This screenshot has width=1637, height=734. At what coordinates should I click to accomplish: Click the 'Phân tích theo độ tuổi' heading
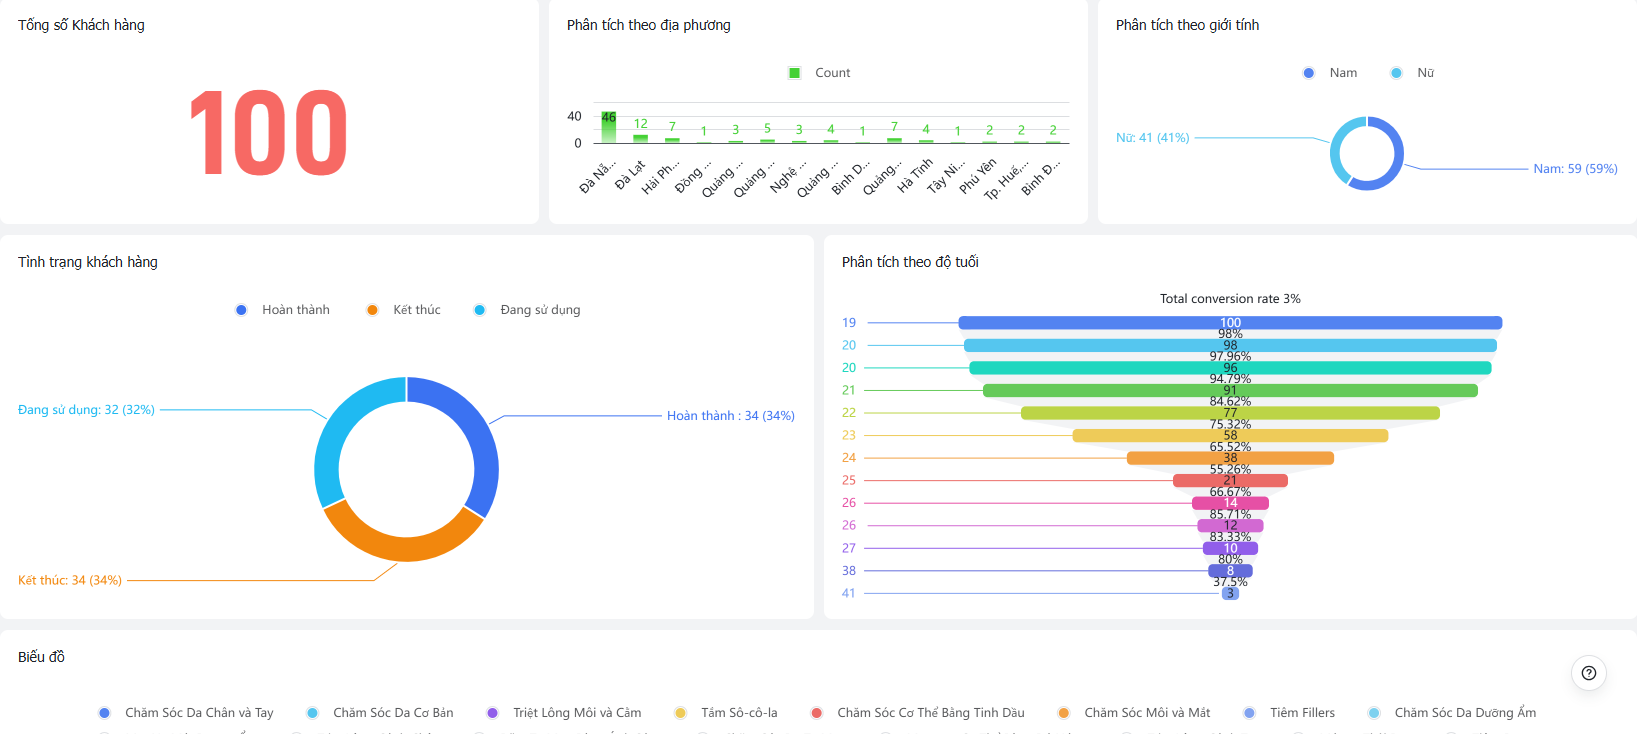point(910,262)
